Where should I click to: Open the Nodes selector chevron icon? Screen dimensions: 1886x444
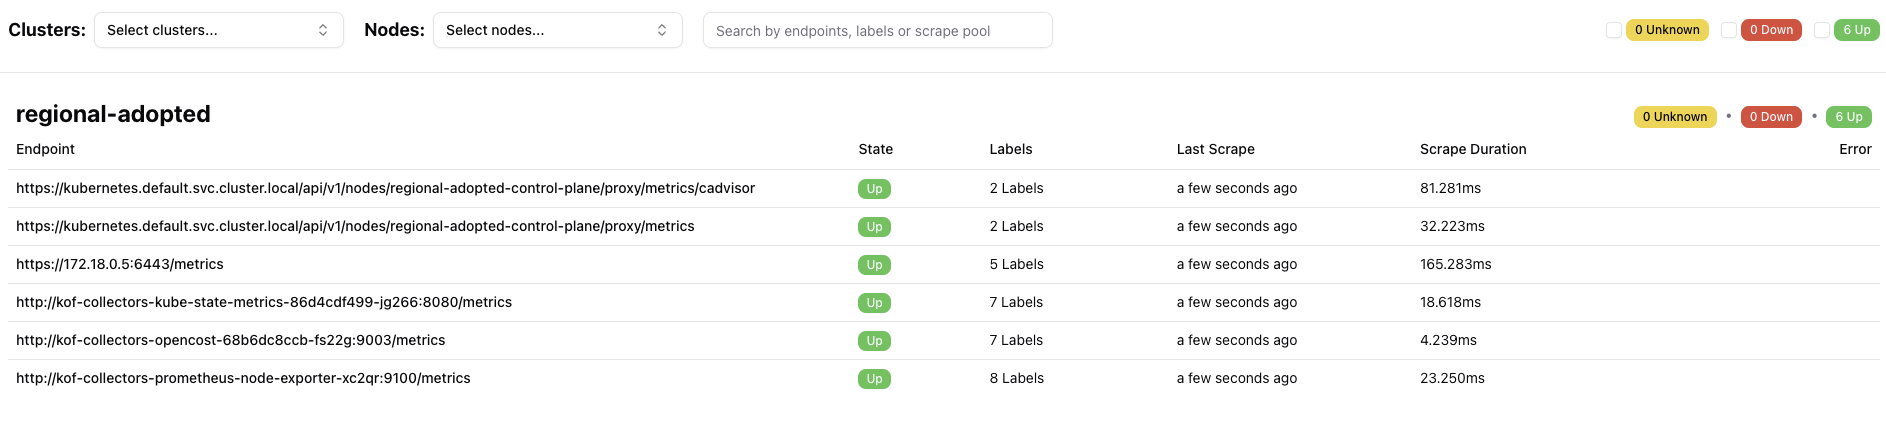pos(662,30)
